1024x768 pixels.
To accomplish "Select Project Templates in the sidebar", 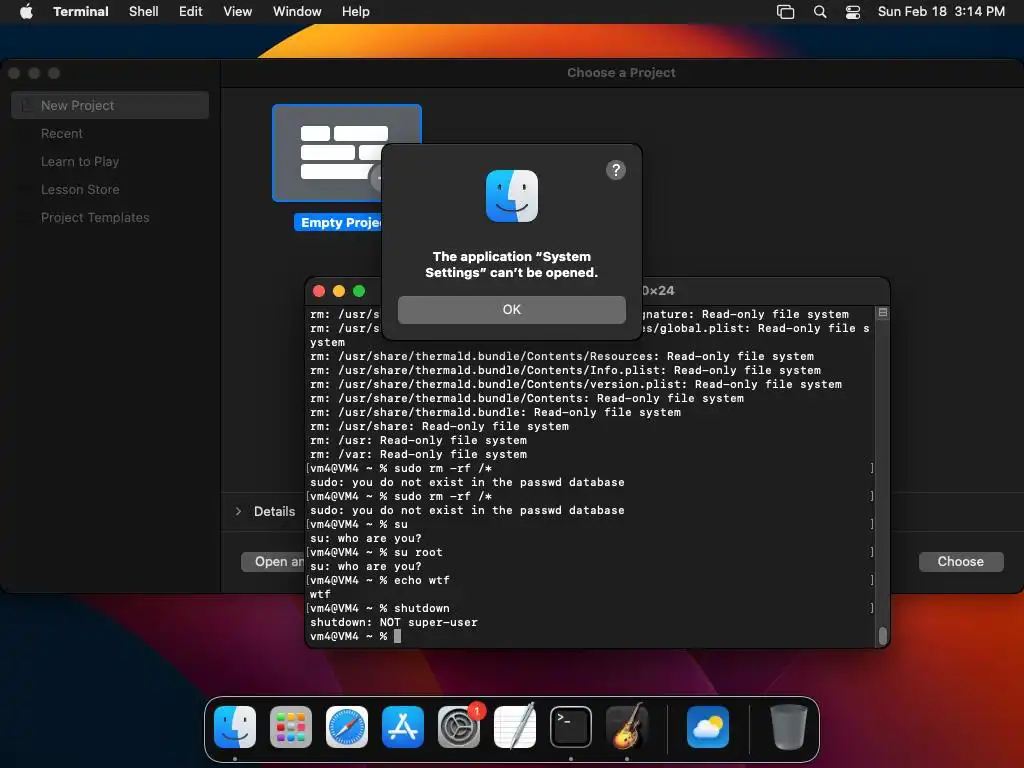I will coord(95,217).
